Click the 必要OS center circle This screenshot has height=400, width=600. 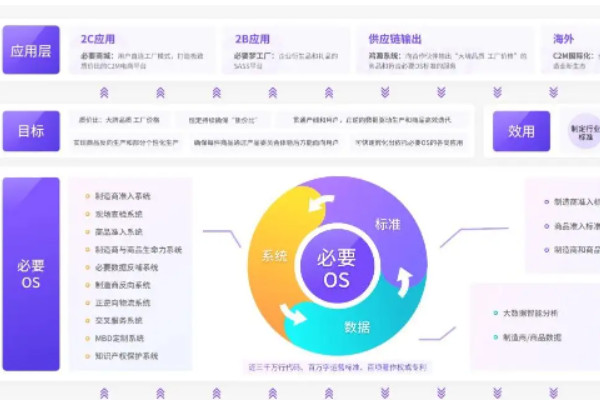(336, 268)
